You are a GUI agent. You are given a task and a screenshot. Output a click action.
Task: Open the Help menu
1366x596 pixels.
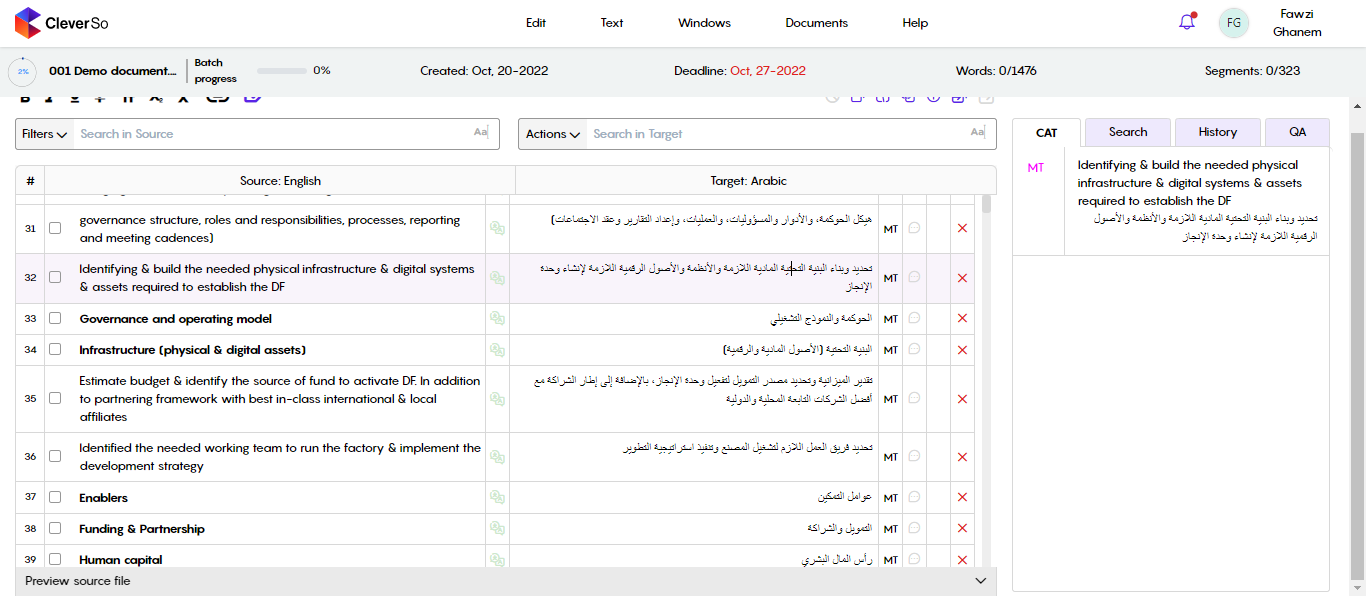pyautogui.click(x=915, y=23)
